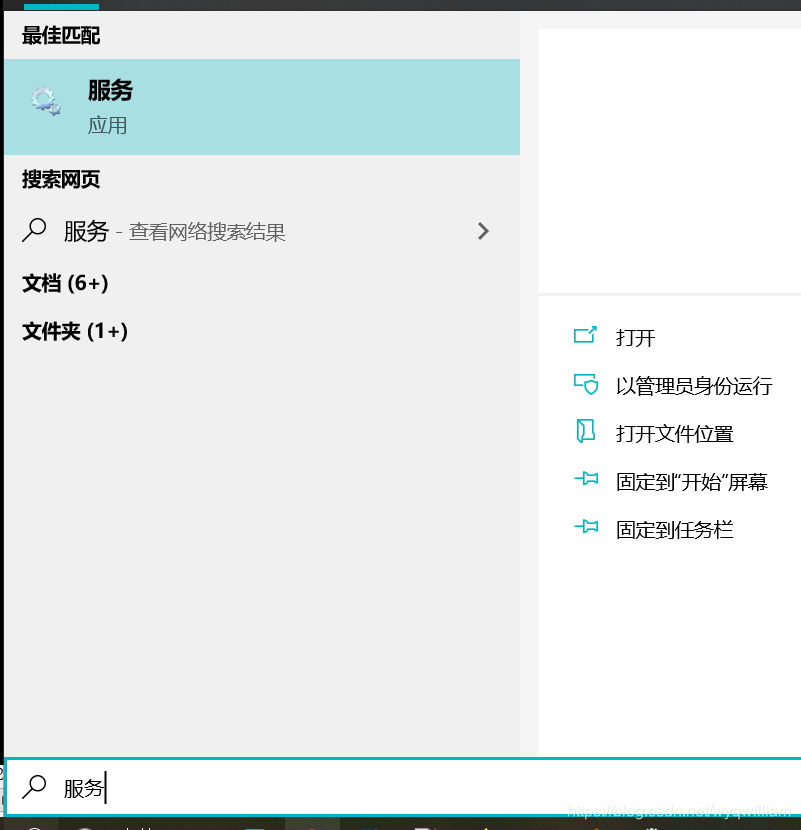
Task: Choose 固定到"开始"屏幕
Action: (x=692, y=482)
